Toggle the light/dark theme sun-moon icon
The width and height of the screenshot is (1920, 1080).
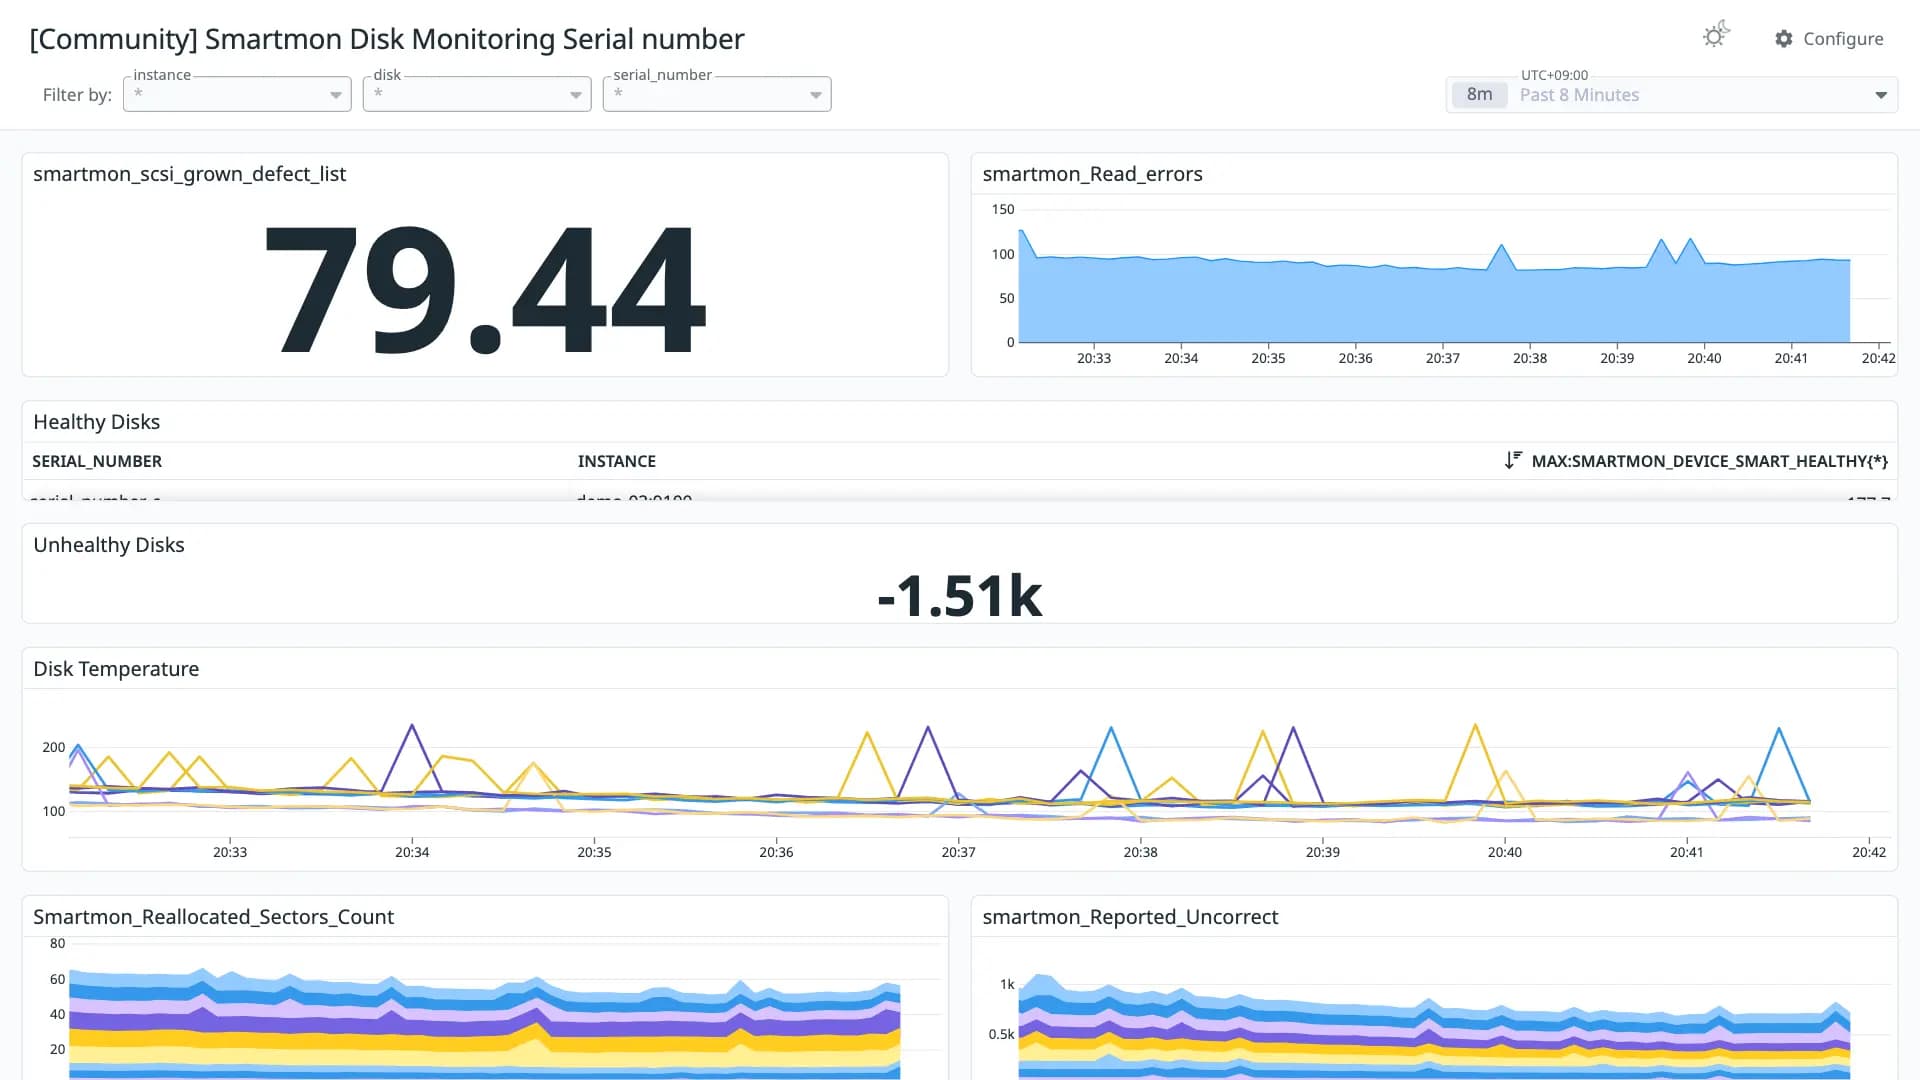(1716, 35)
